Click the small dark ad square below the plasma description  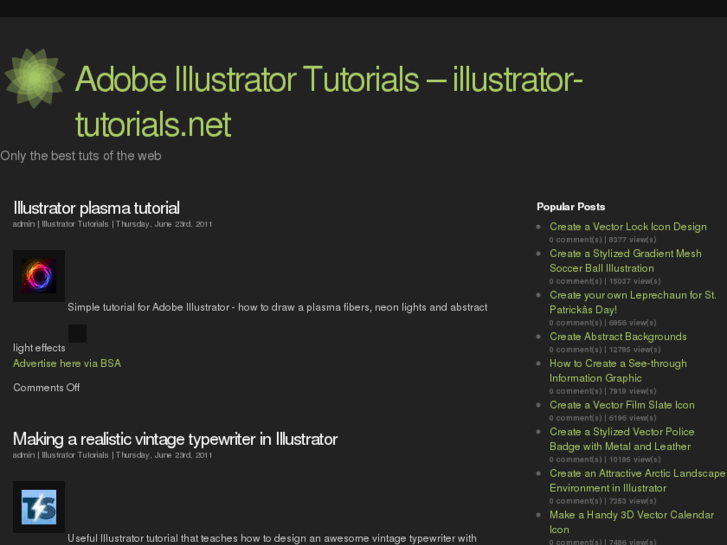tap(77, 333)
